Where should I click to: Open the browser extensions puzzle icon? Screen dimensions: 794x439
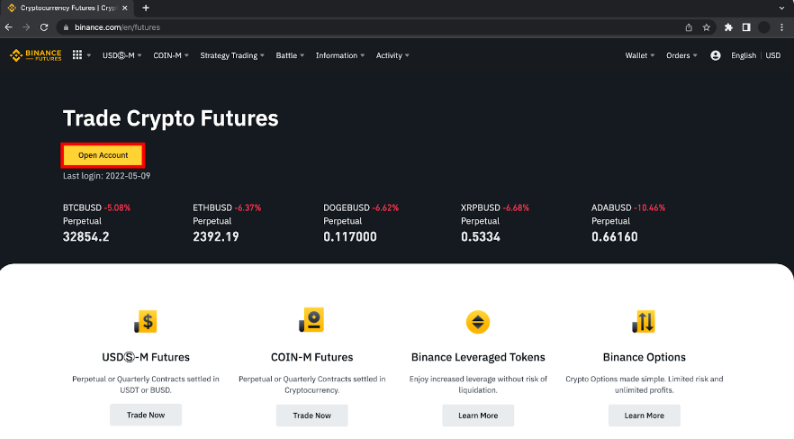728,27
